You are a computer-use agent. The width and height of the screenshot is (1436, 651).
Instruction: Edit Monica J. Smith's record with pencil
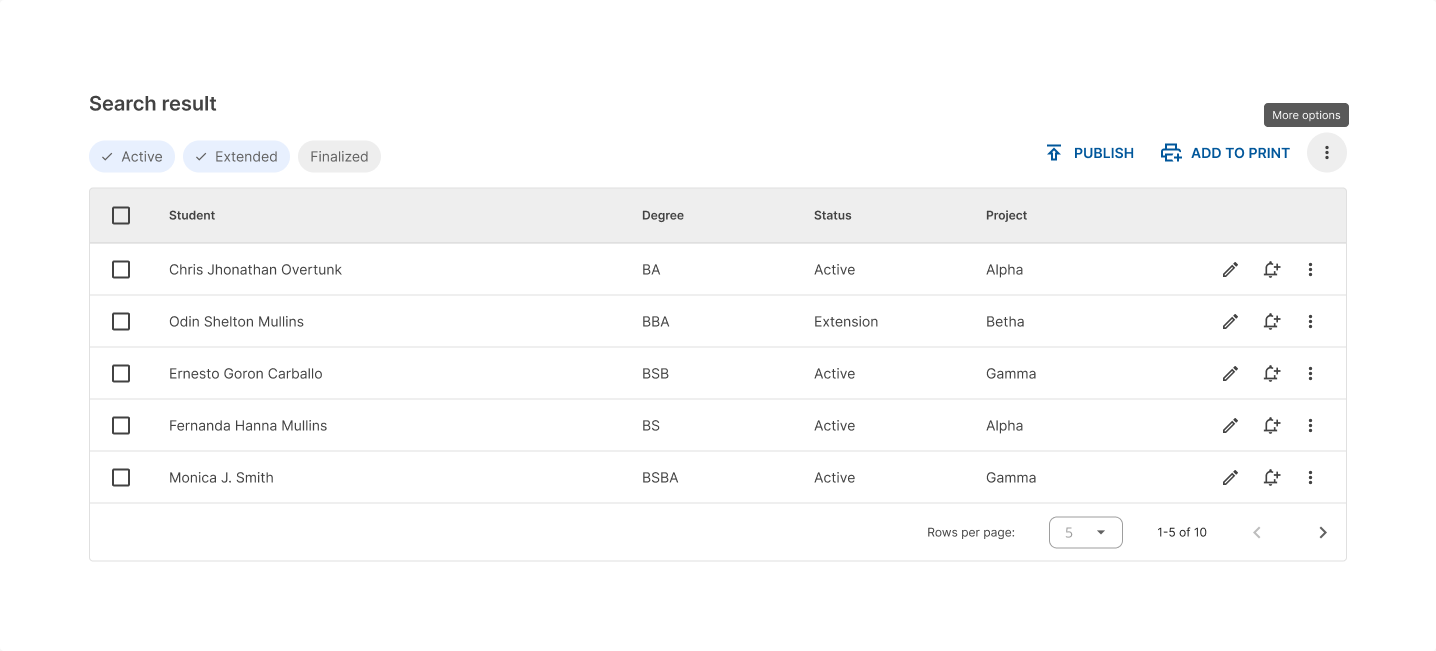pos(1230,477)
